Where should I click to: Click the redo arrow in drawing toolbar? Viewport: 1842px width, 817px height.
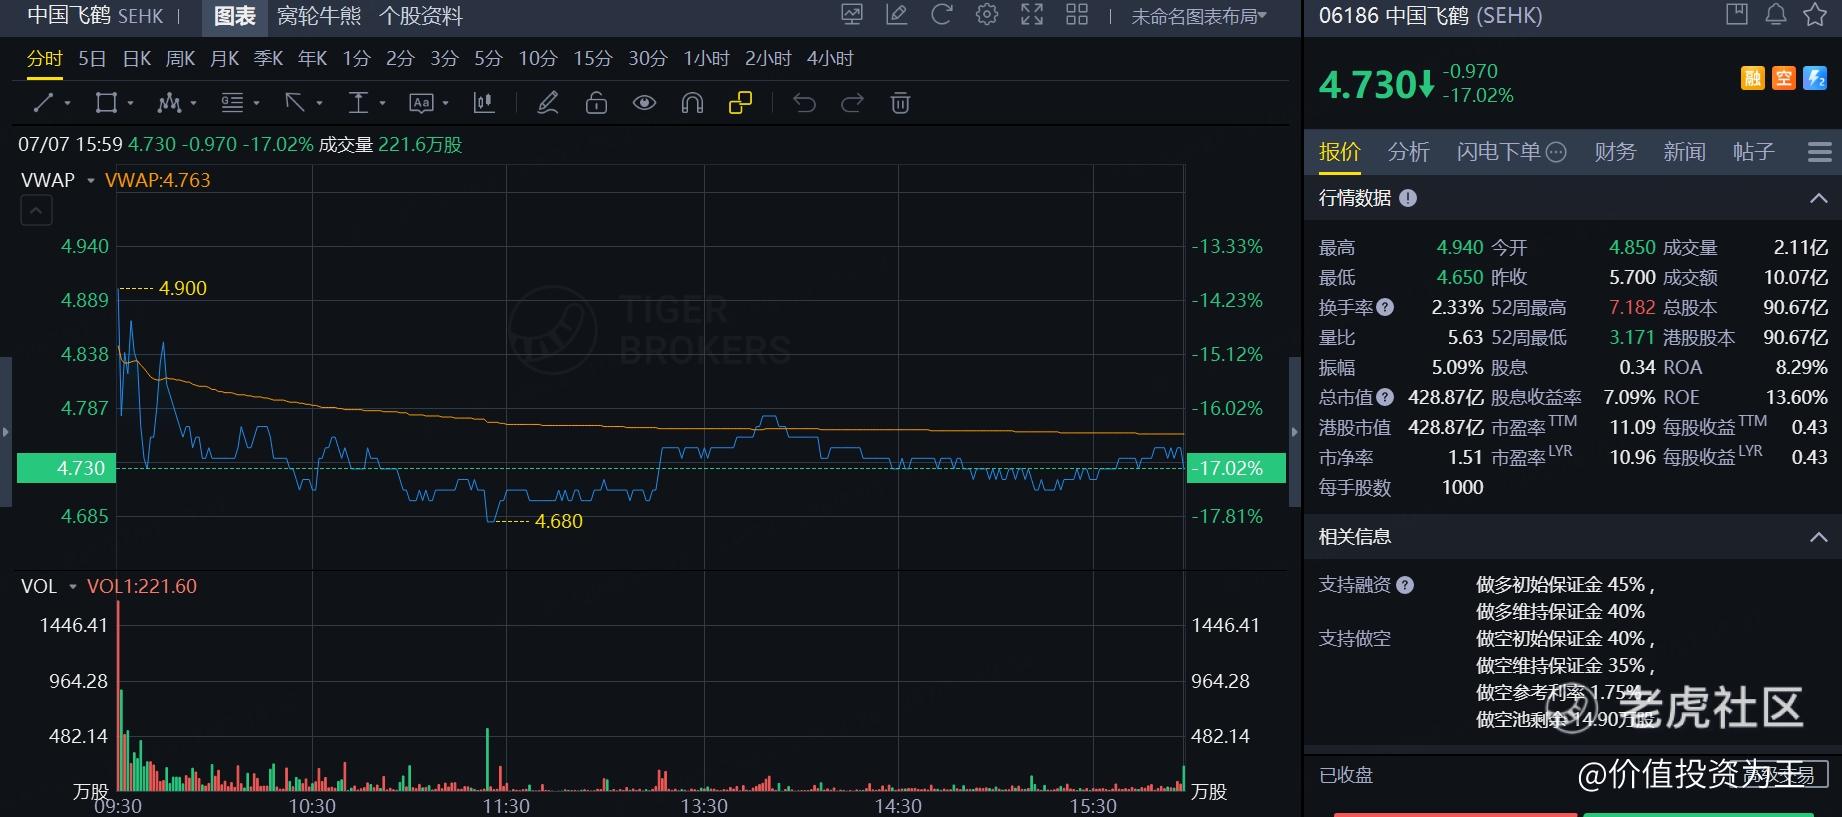(852, 103)
